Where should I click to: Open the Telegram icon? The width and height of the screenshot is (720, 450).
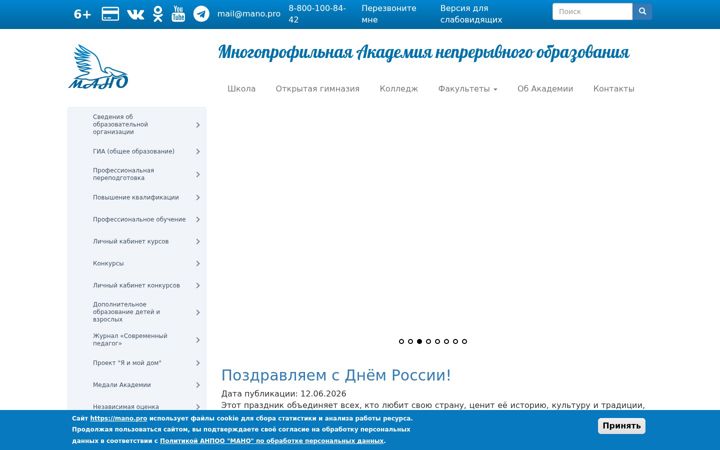click(201, 14)
